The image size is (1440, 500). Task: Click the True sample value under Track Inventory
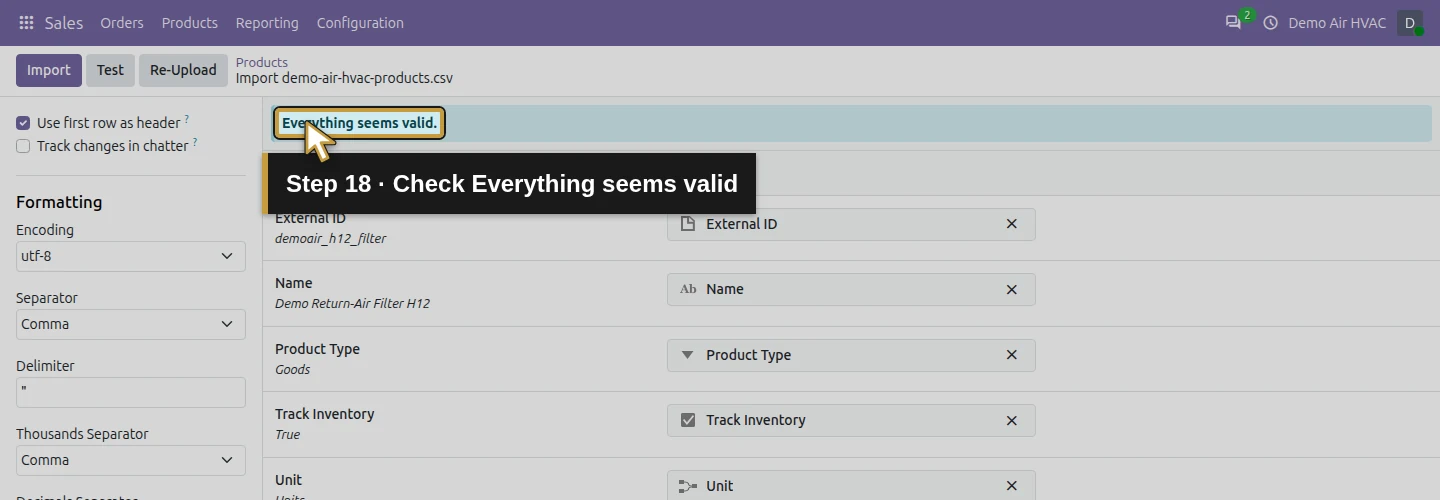[x=287, y=434]
